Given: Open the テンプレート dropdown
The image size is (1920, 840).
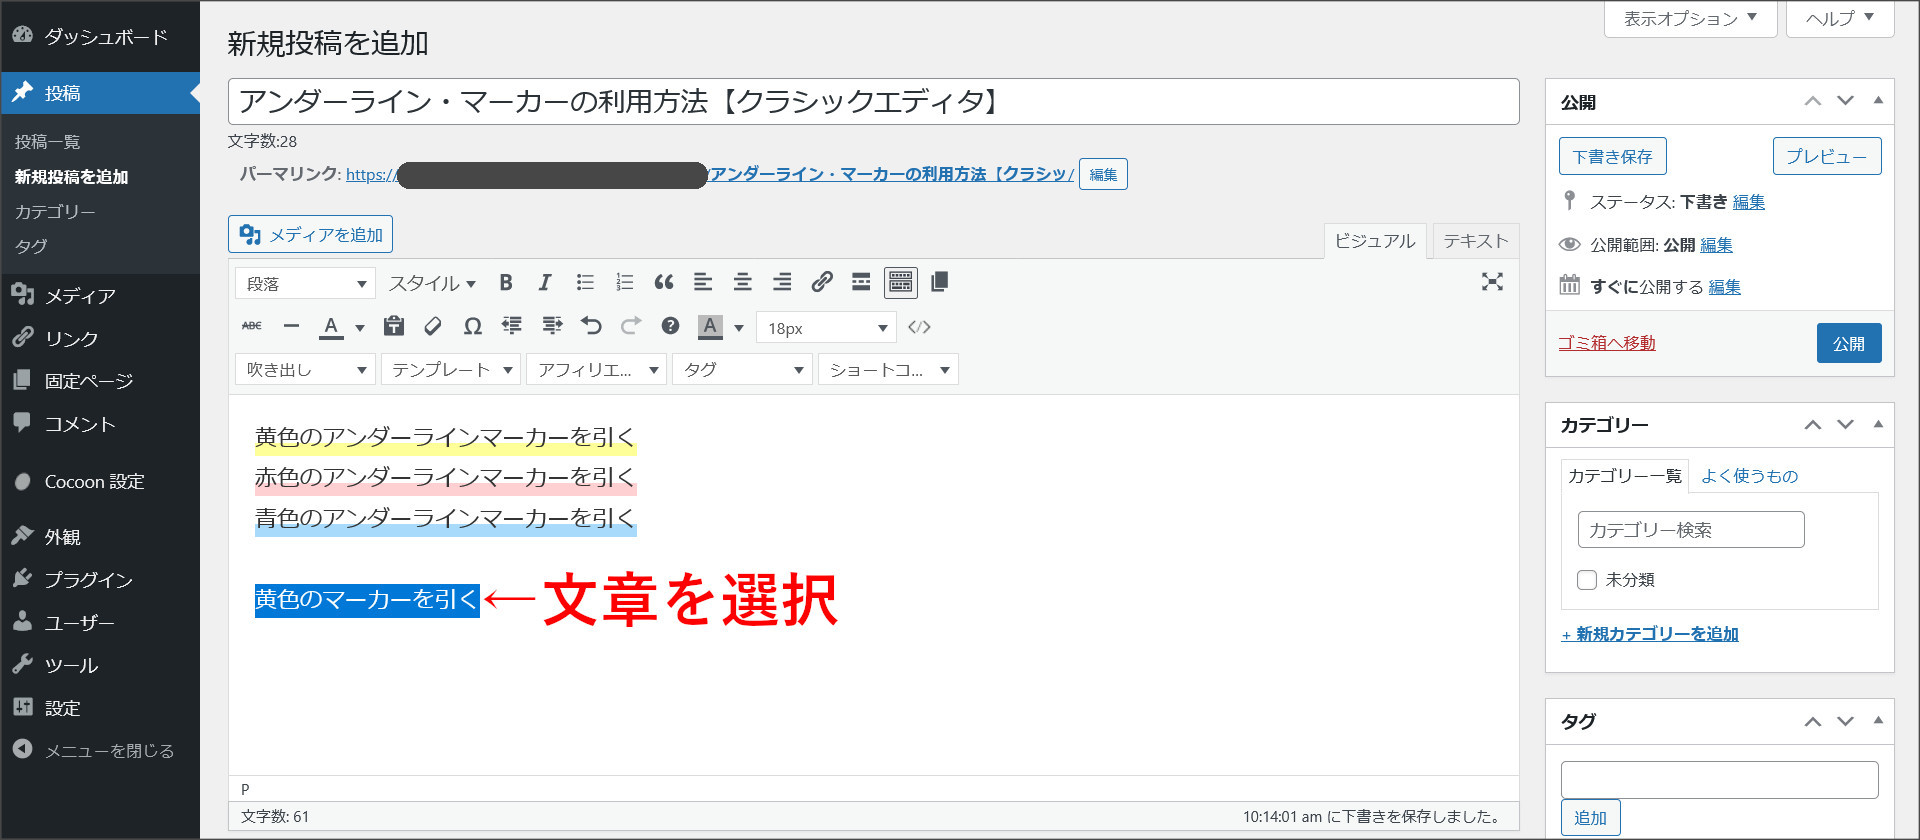Looking at the screenshot, I should tap(451, 370).
